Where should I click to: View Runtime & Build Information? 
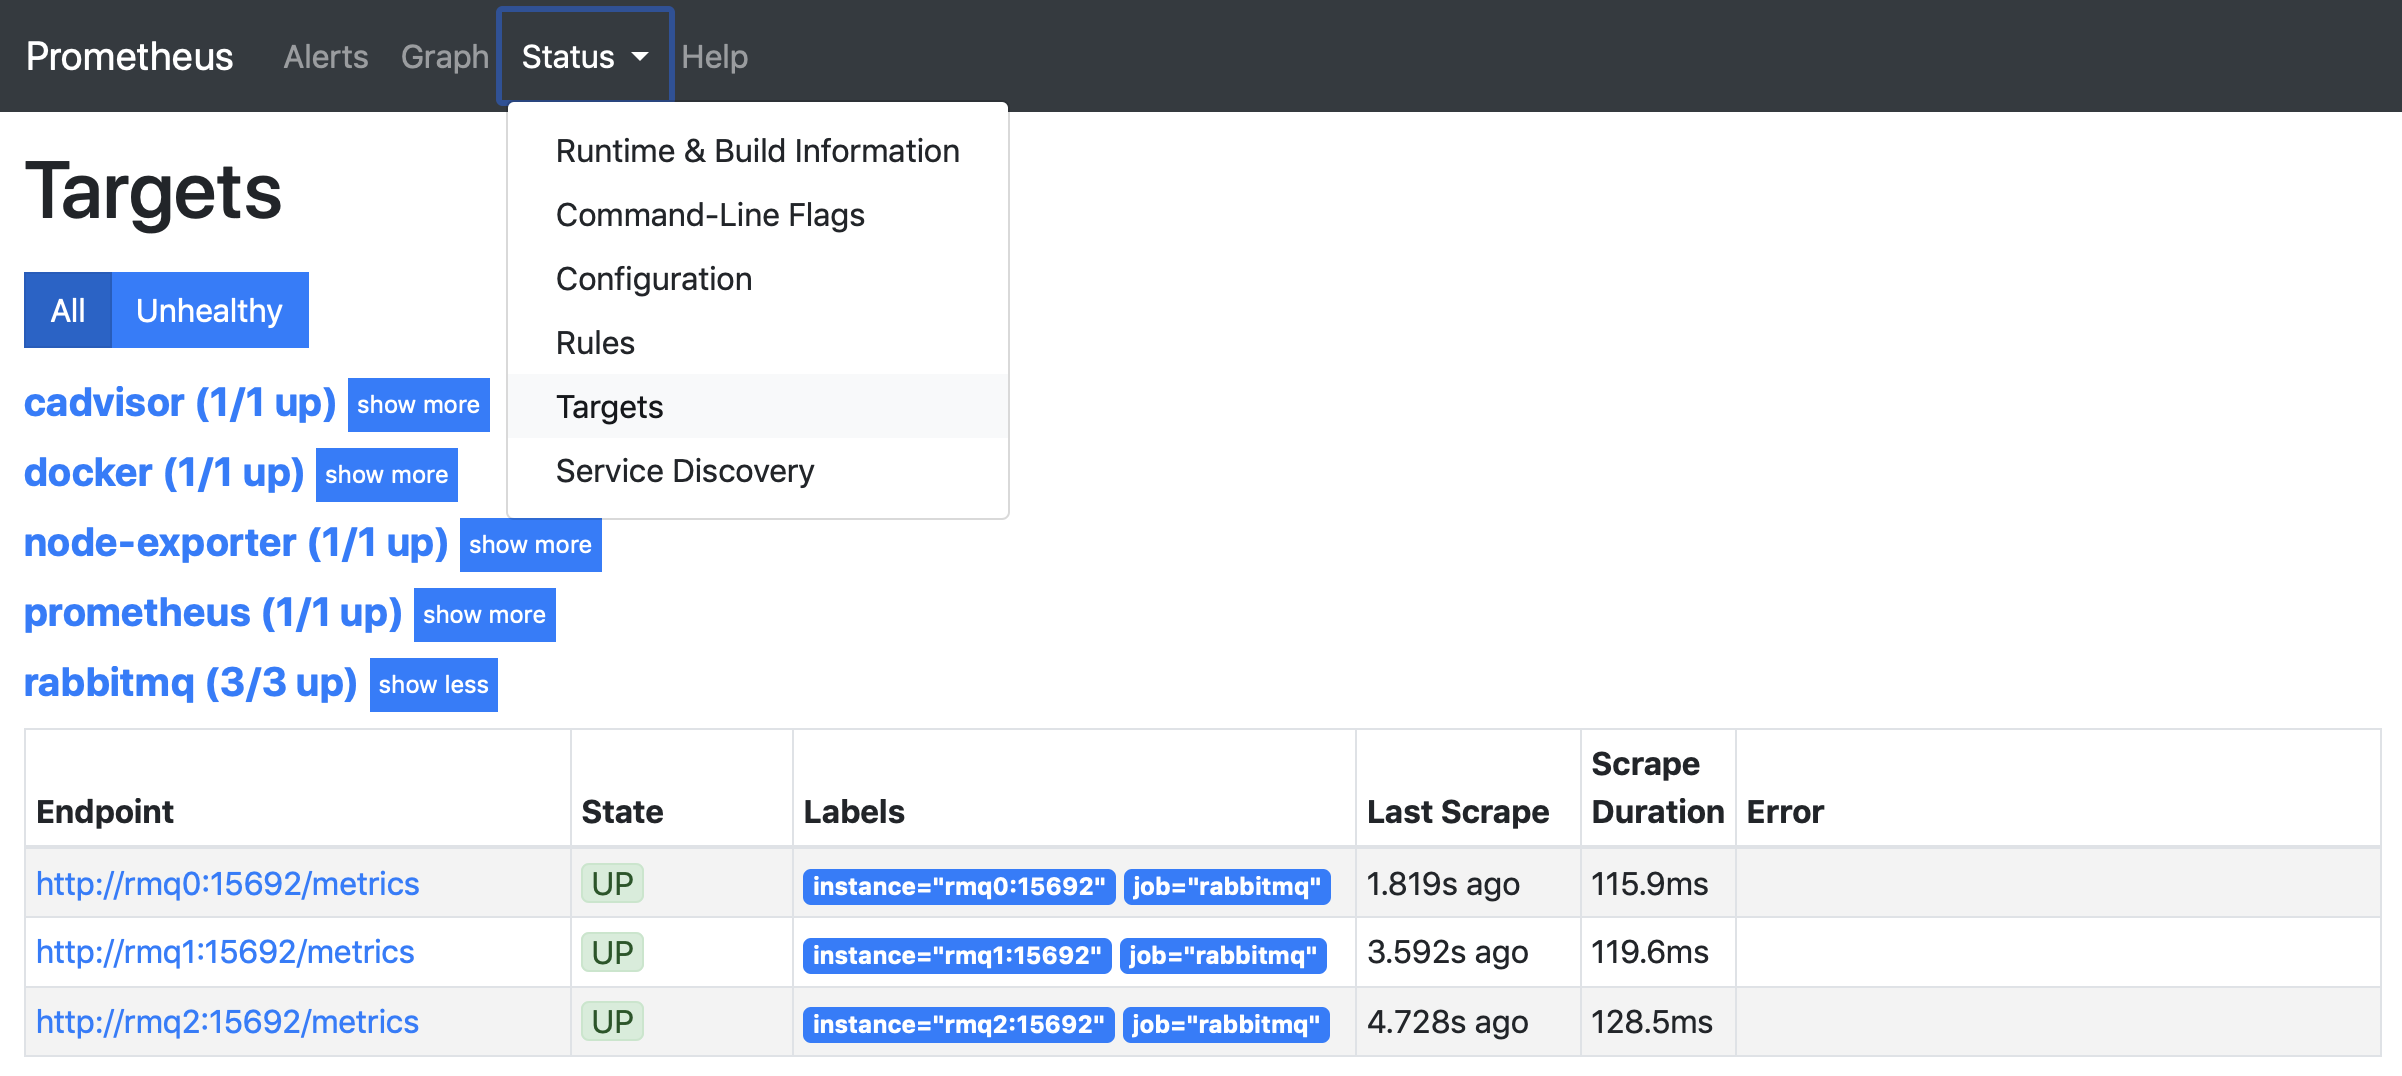(757, 150)
